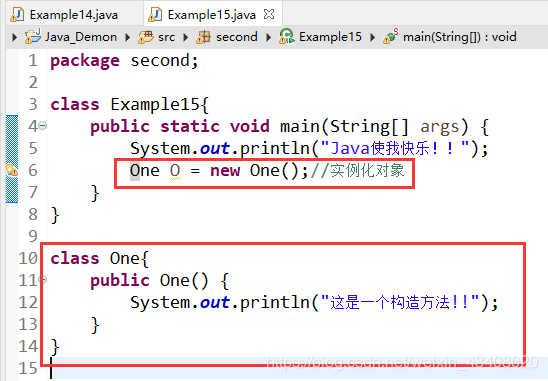Click line number 1 in the gutter
The image size is (548, 381).
(33, 60)
